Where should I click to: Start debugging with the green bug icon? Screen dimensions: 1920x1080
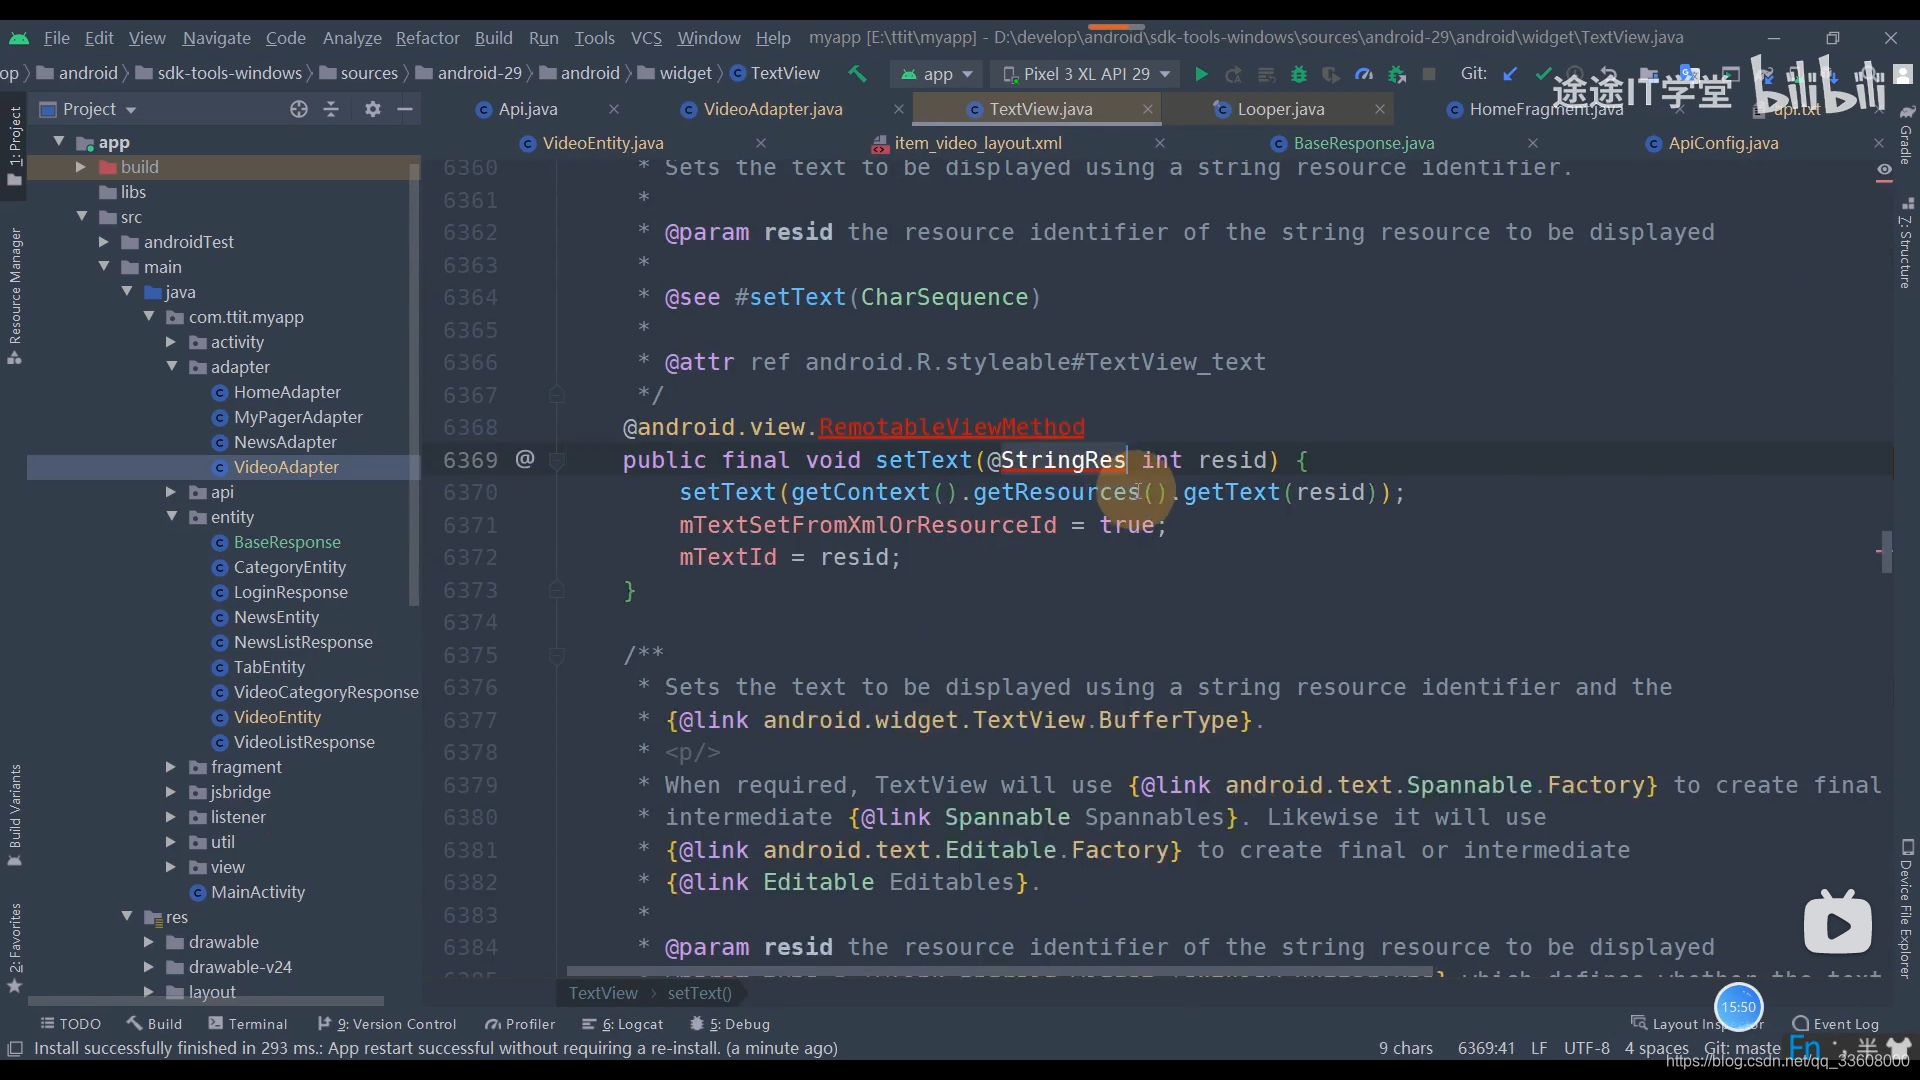(x=1299, y=74)
